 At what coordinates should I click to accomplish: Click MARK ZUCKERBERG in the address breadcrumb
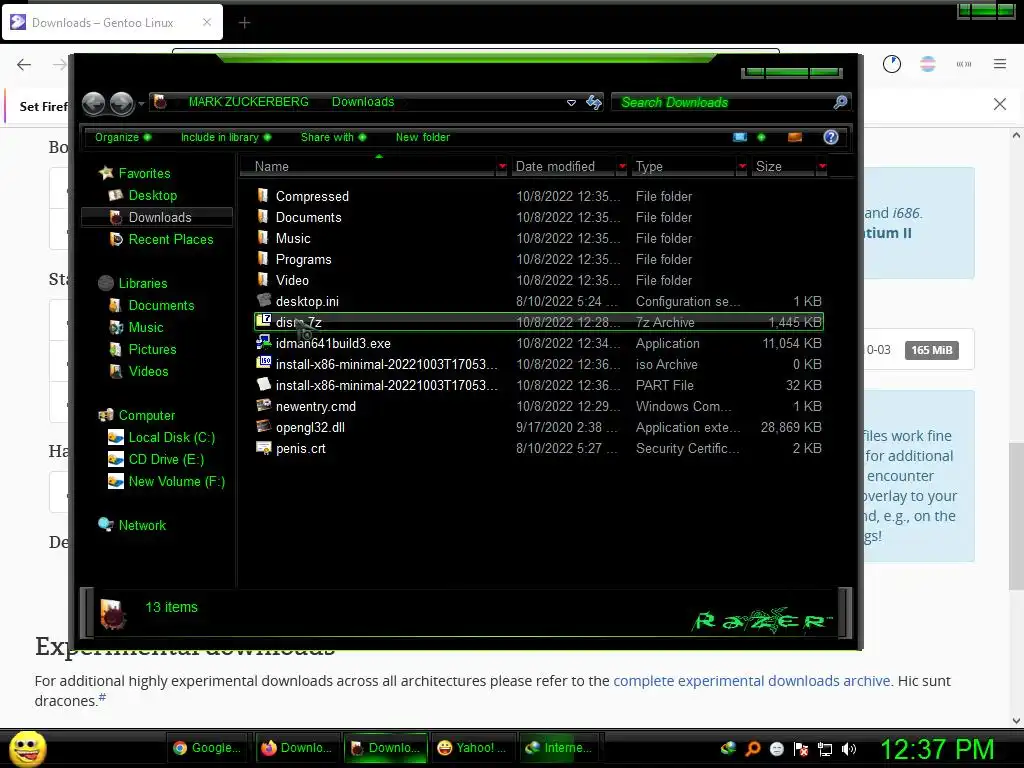coord(249,102)
